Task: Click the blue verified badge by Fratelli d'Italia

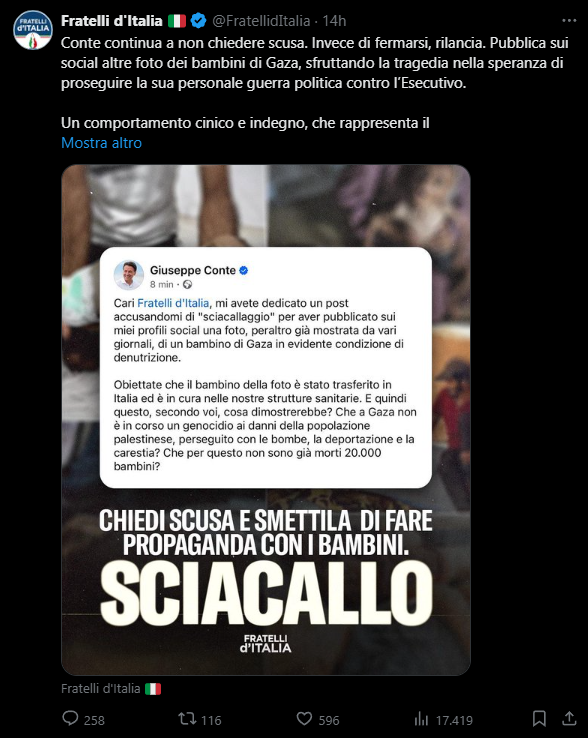Action: point(198,21)
